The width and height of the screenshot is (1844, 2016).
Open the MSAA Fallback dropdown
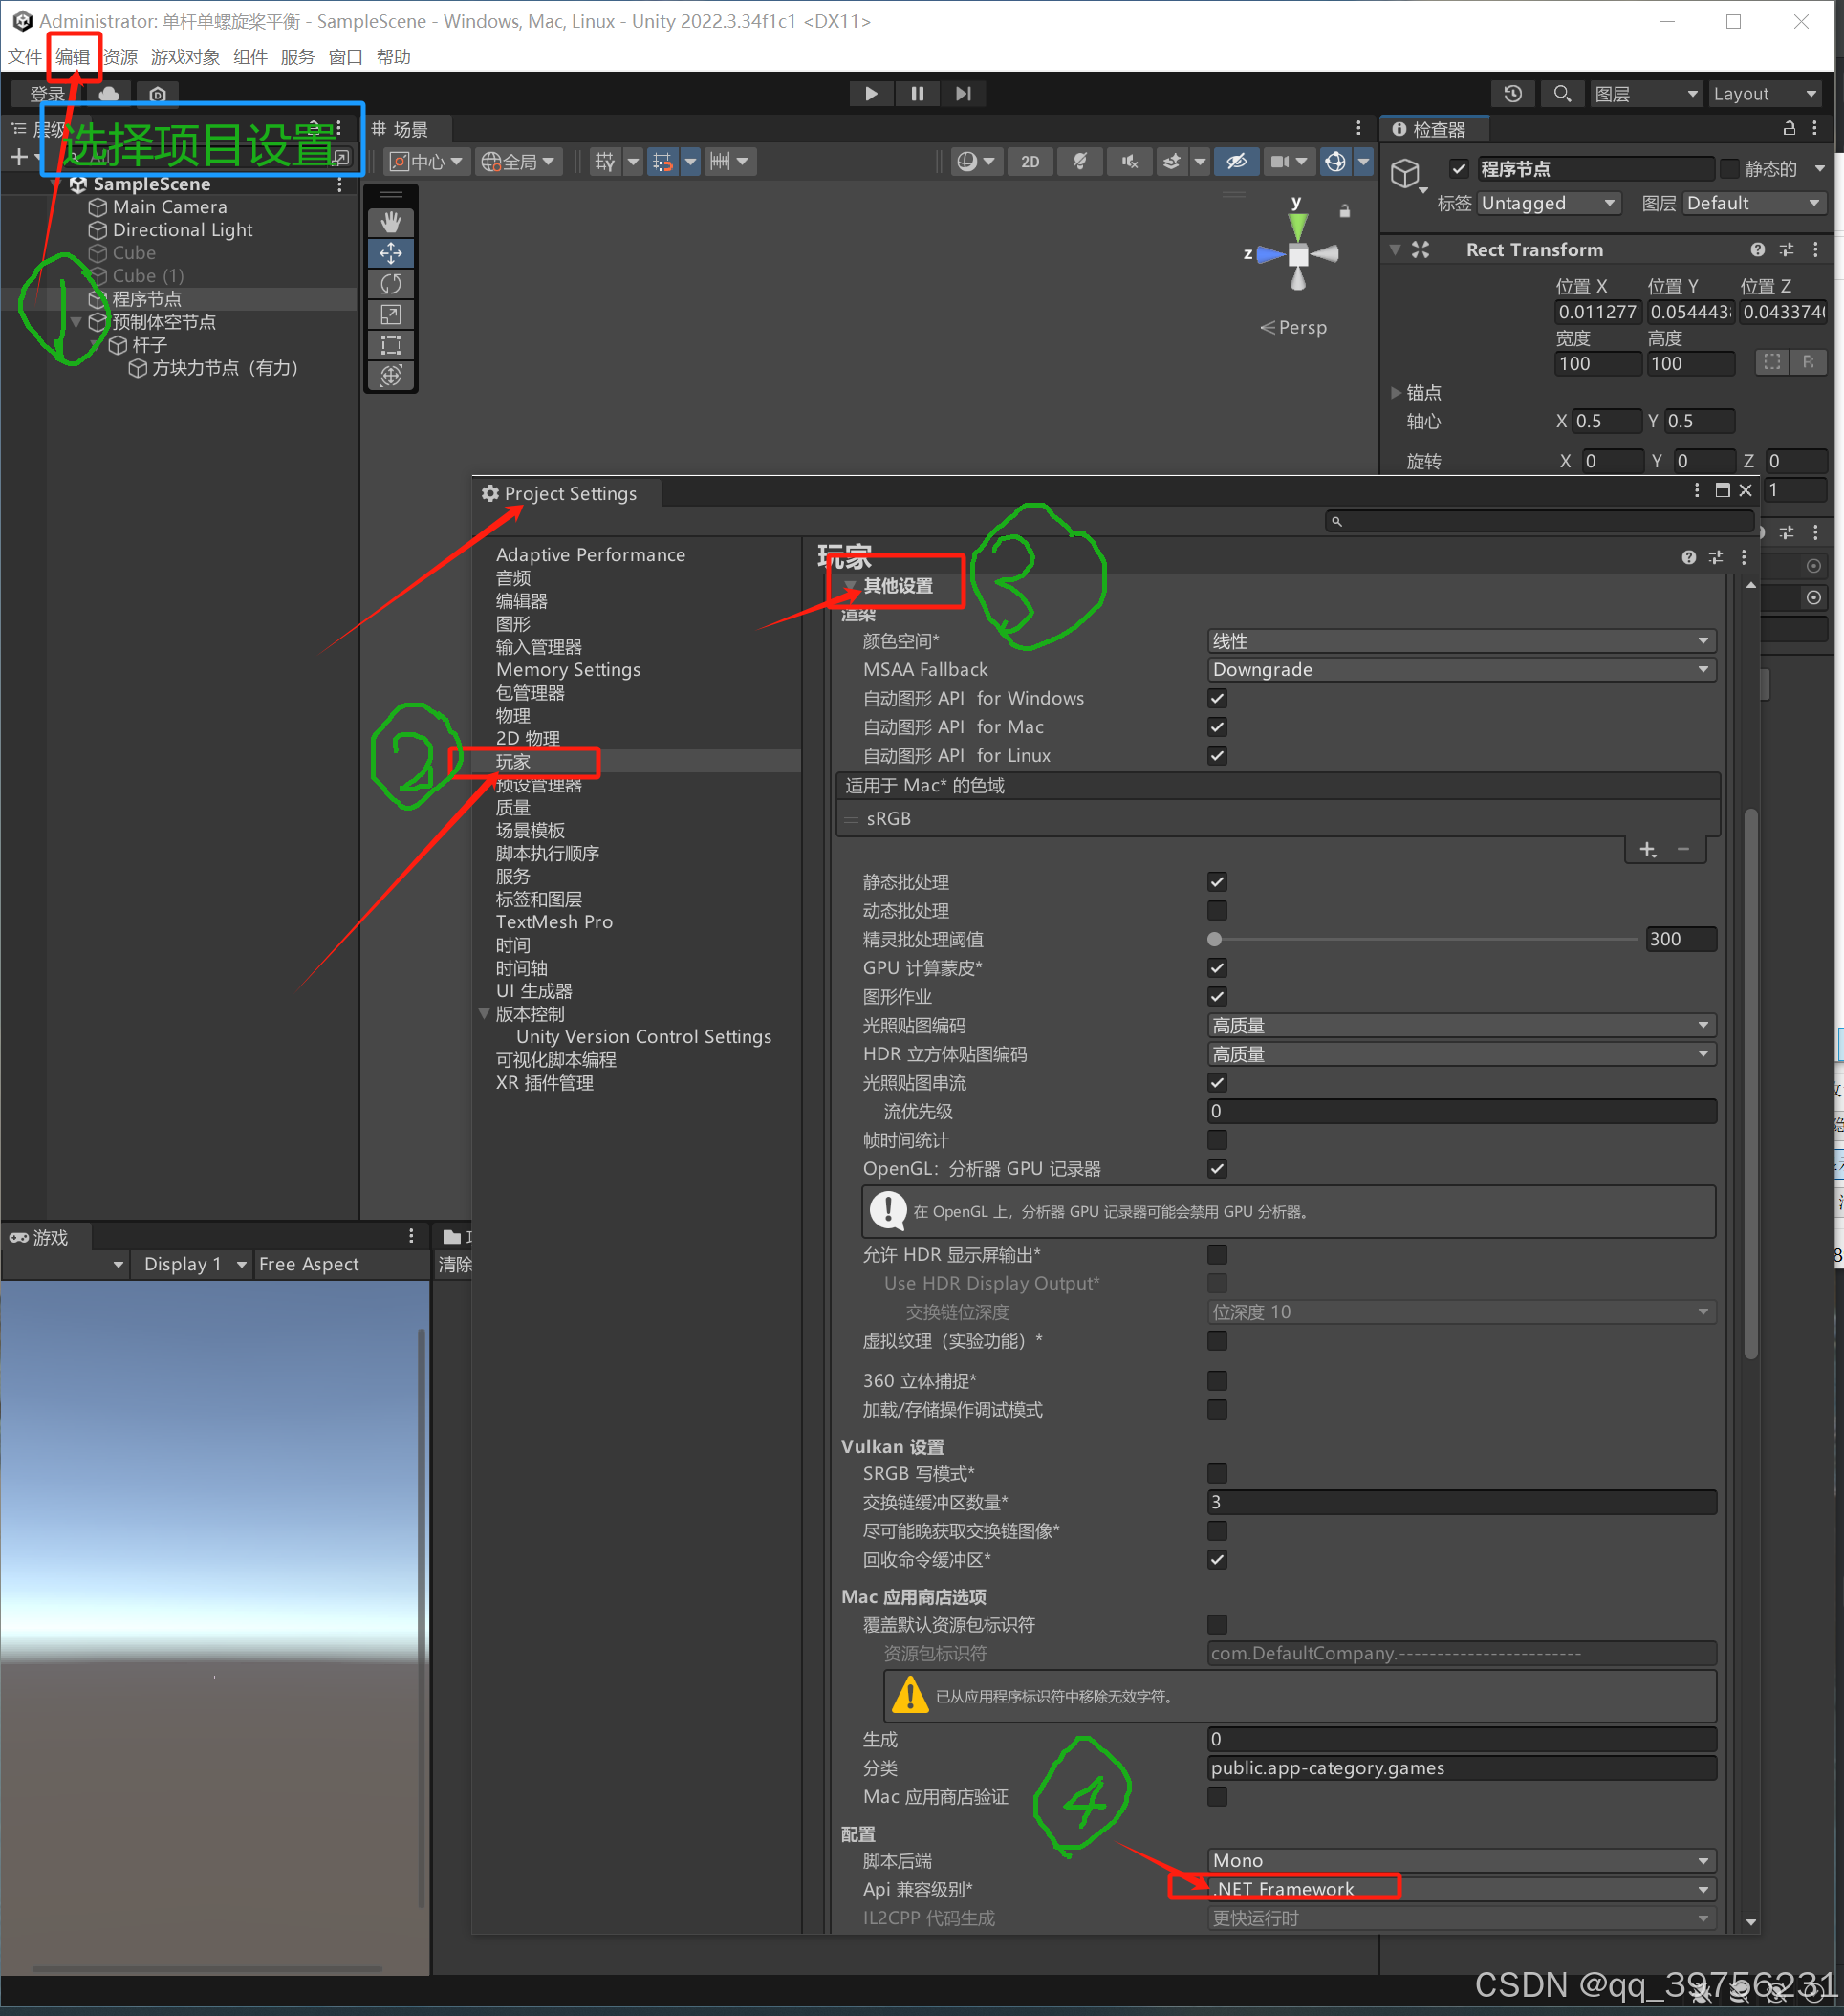(x=1460, y=669)
